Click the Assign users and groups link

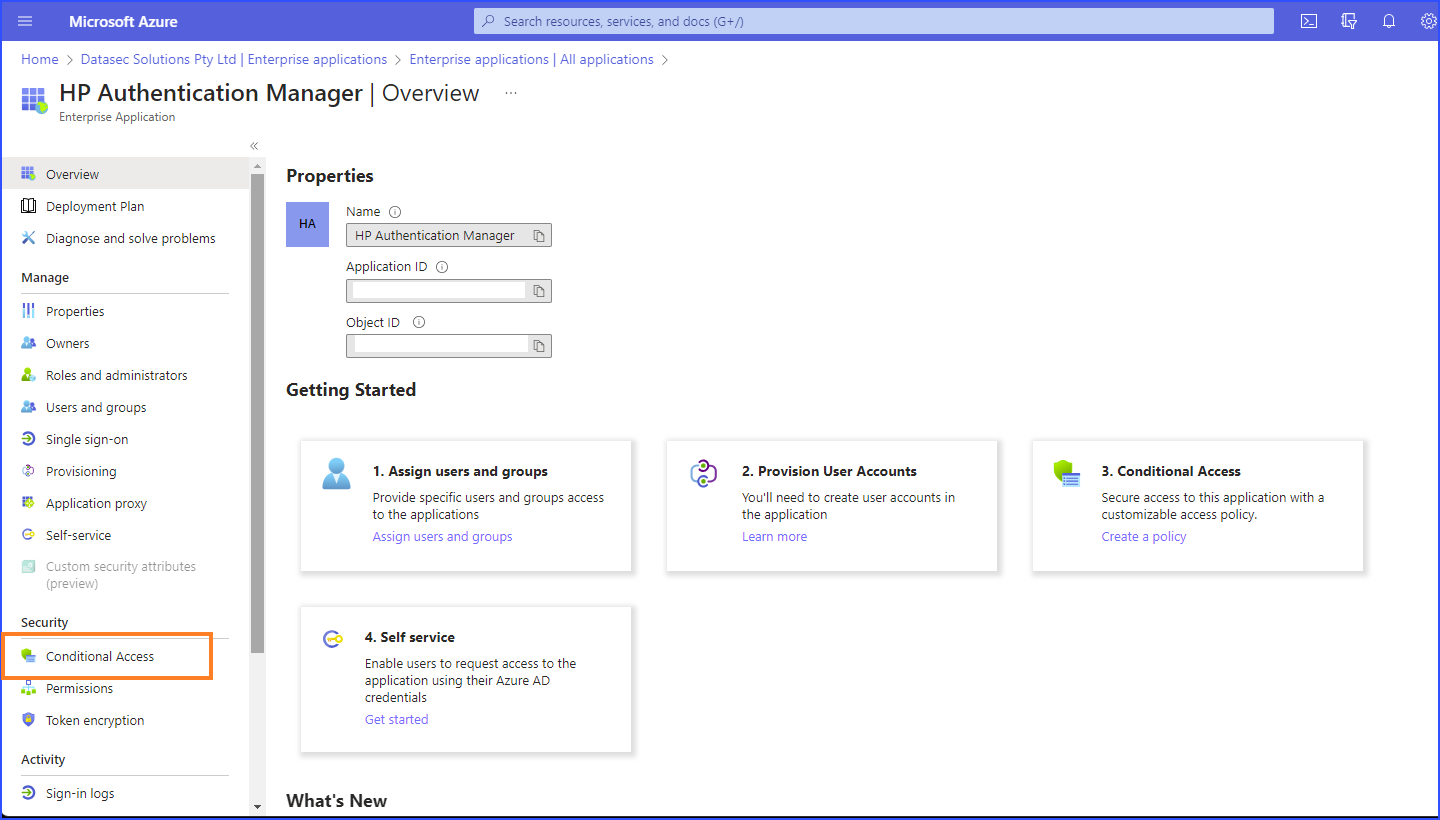pyautogui.click(x=442, y=537)
